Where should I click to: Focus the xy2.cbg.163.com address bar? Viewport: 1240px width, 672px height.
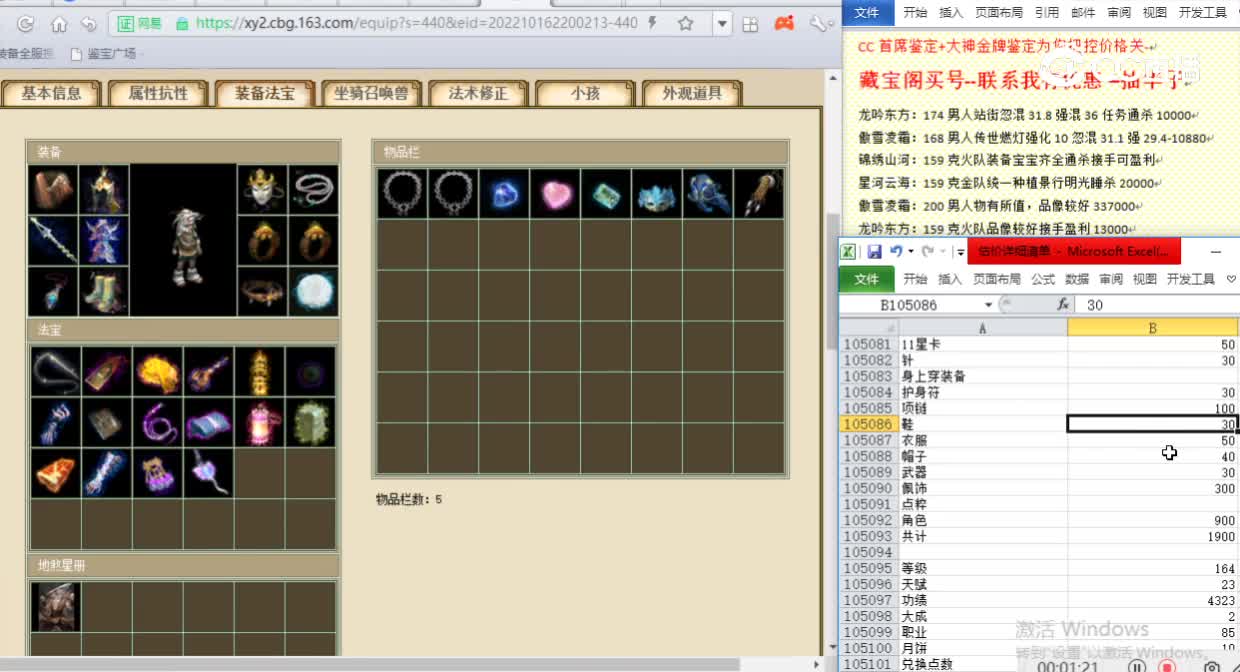pos(417,23)
